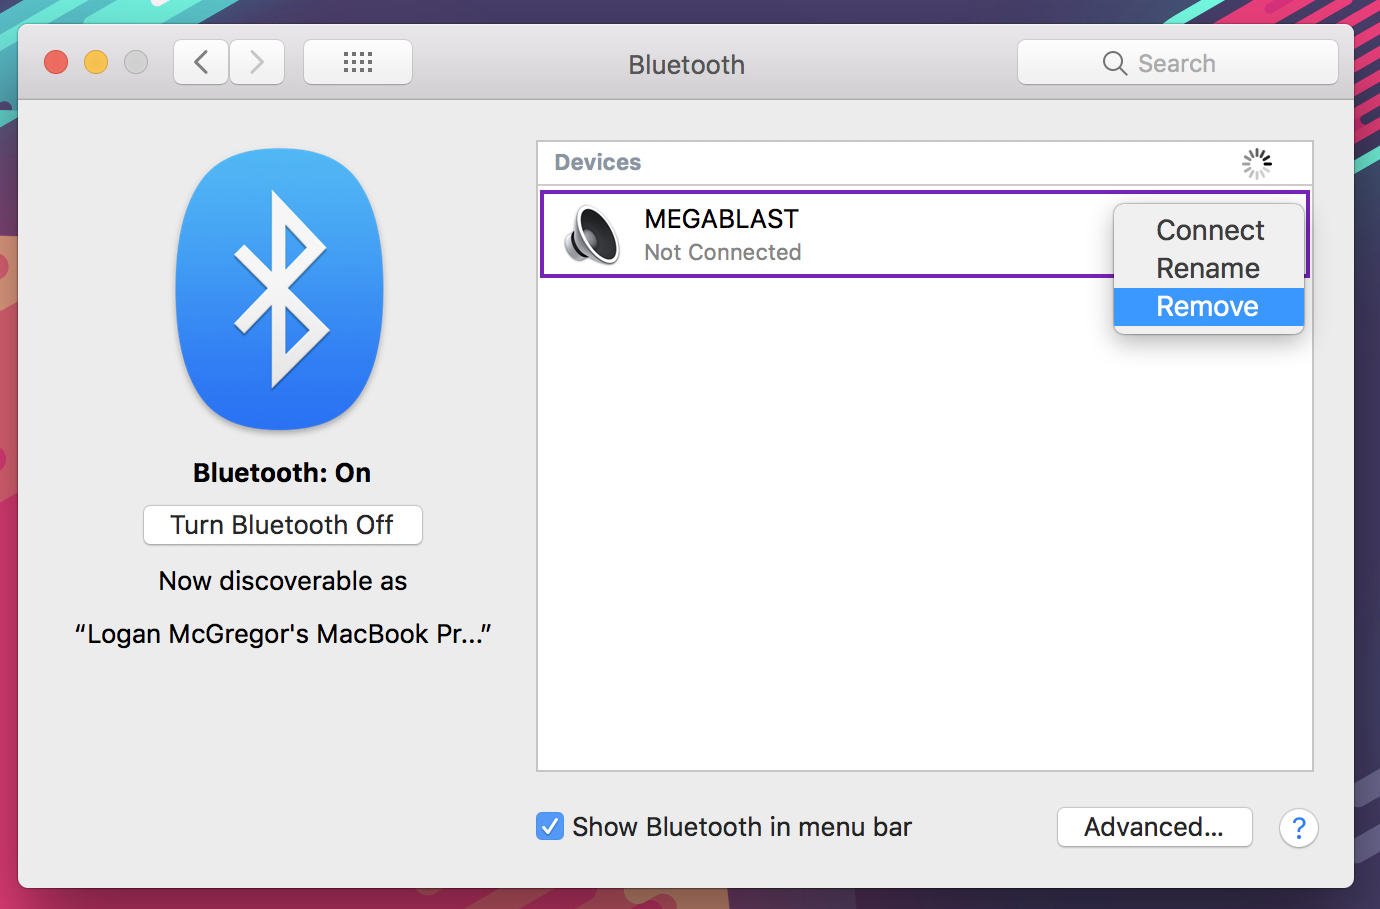
Task: Choose Remove from the context menu
Action: tap(1209, 306)
